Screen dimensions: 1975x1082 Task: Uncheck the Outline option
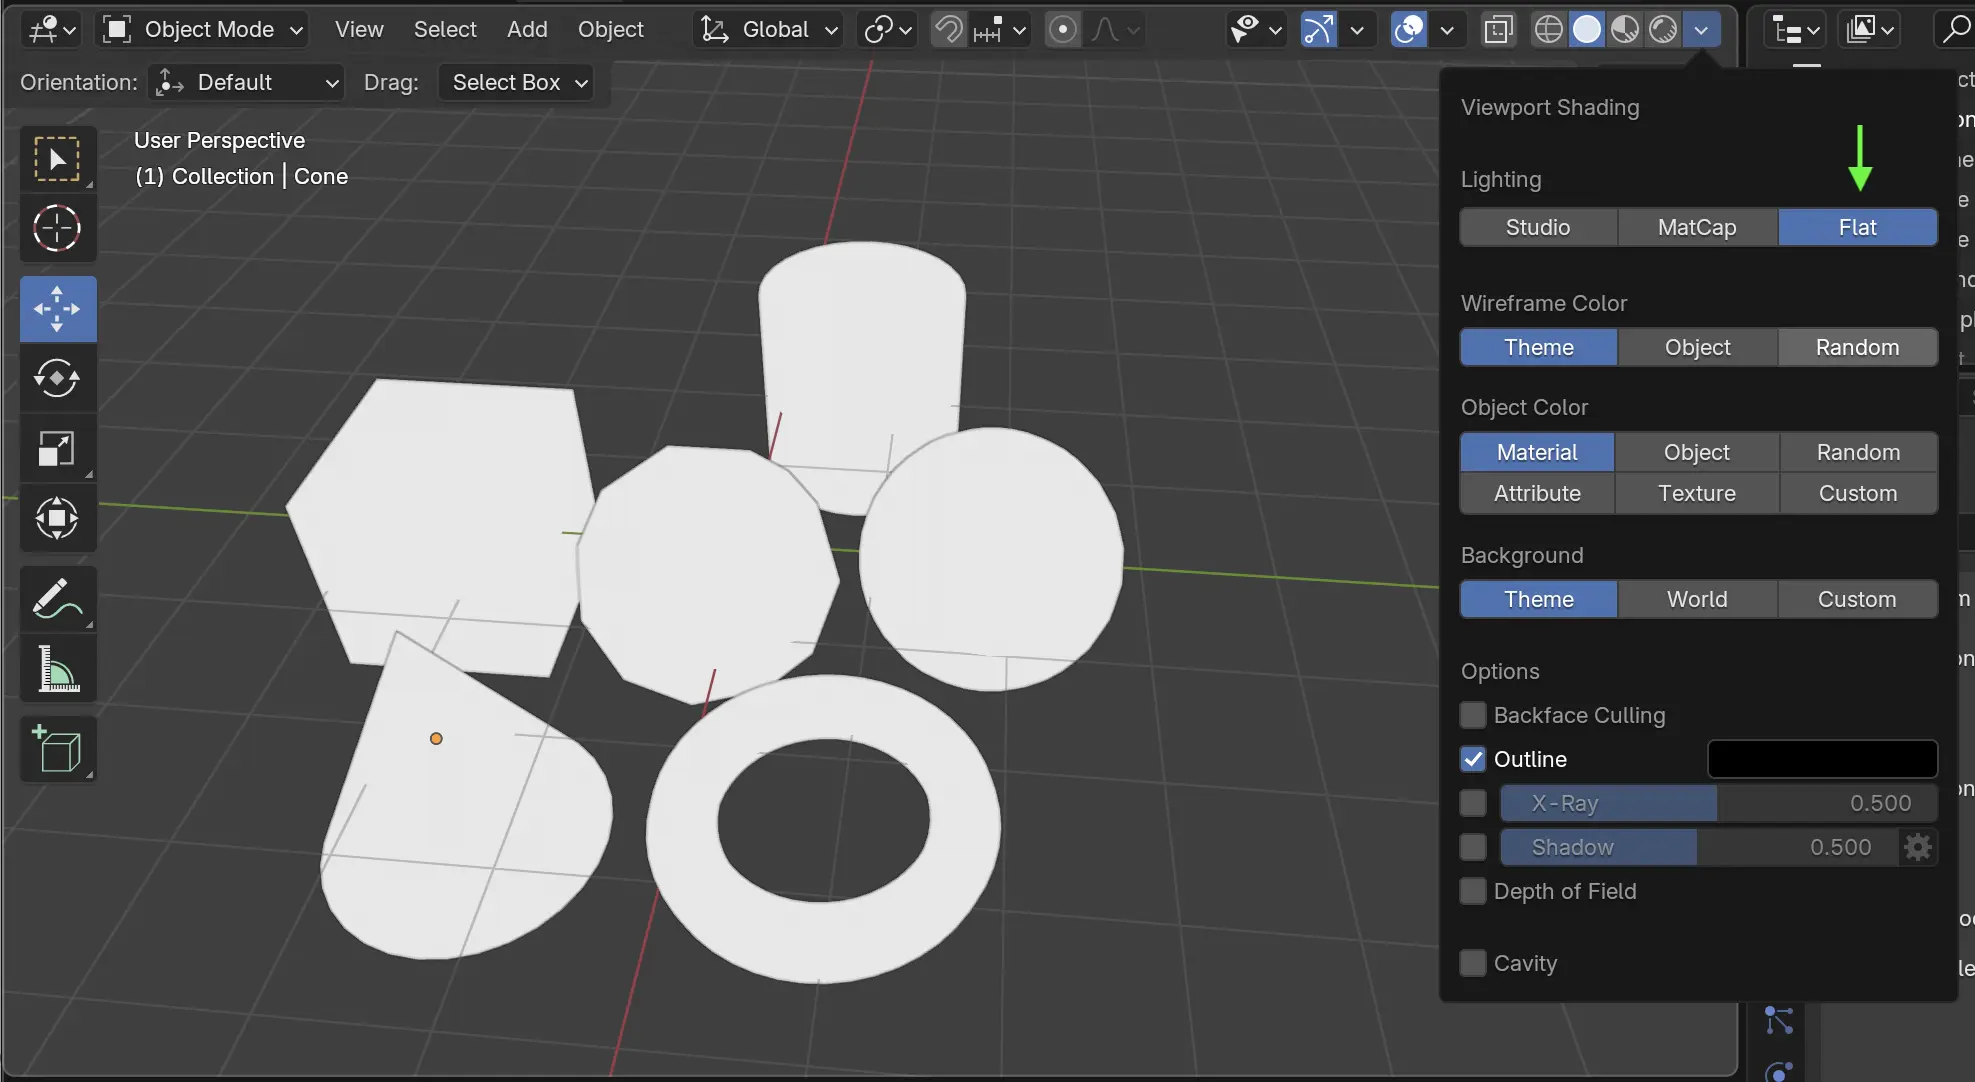coord(1473,759)
